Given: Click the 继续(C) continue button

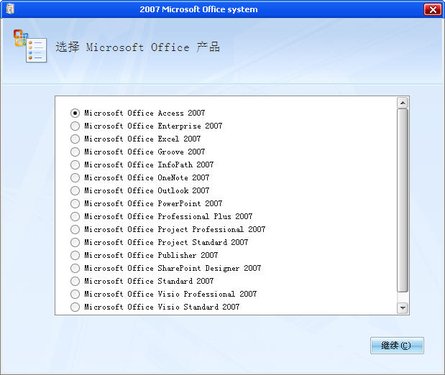Looking at the screenshot, I should (x=397, y=345).
